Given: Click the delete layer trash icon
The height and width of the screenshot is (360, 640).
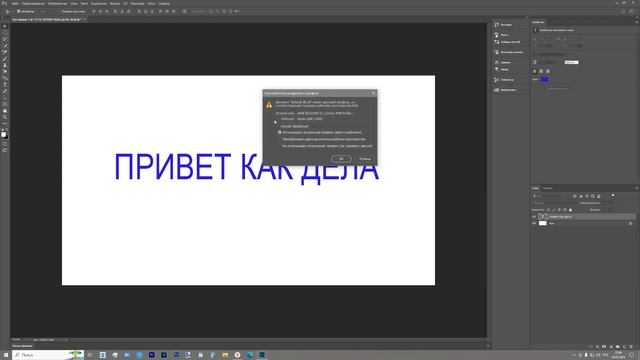Looking at the screenshot, I should 631,347.
